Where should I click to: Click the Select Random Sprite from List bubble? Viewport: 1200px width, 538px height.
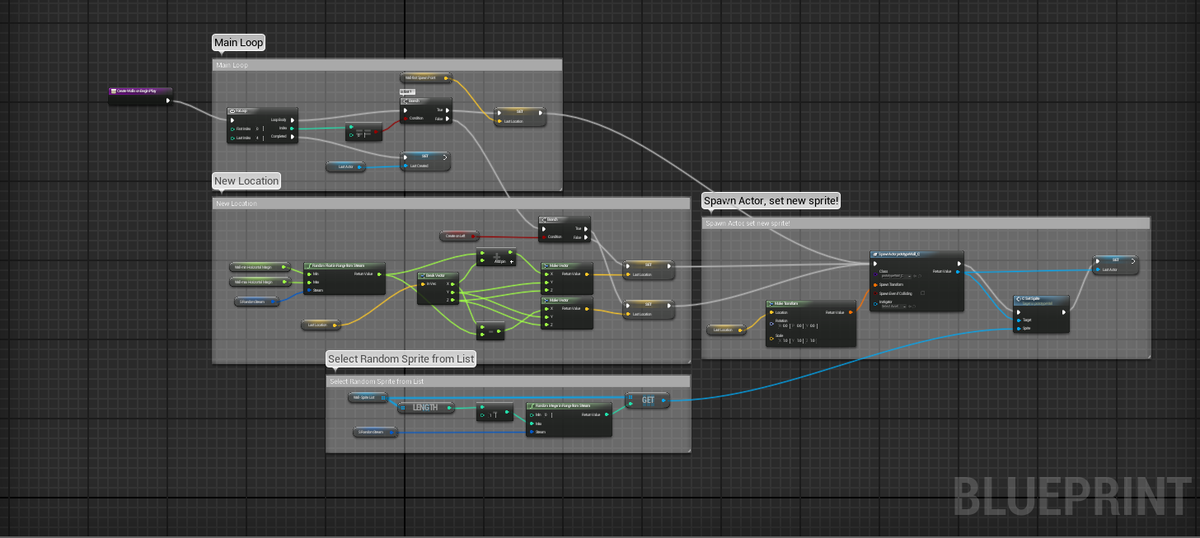[x=401, y=359]
